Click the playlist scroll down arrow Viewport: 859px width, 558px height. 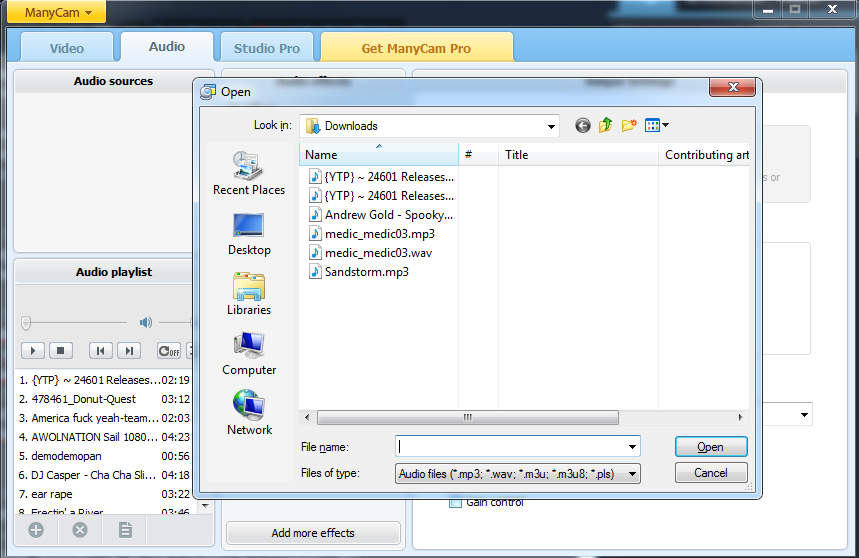(205, 506)
